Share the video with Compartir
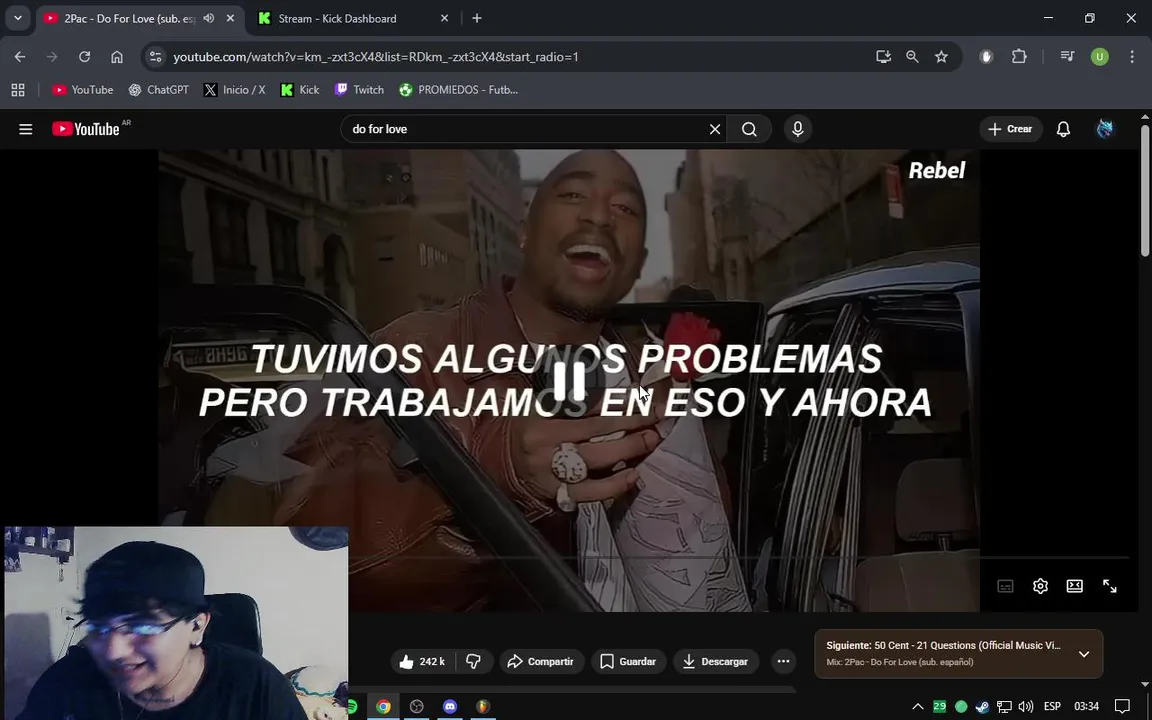The image size is (1152, 720). (541, 662)
